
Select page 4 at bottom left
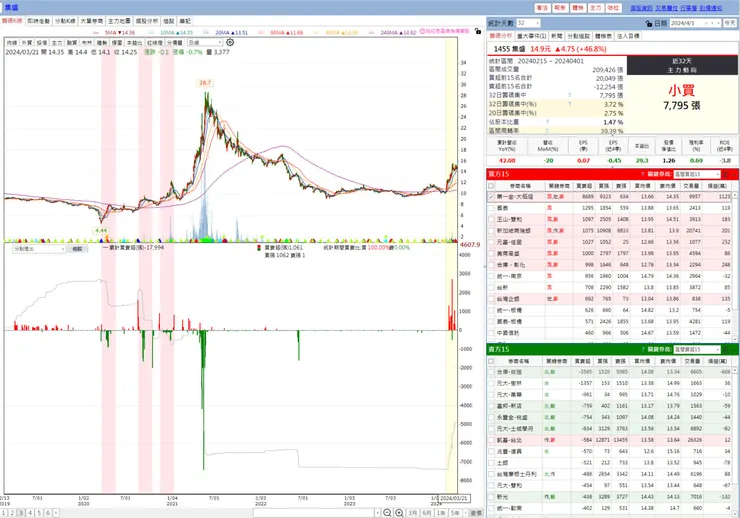point(30,513)
